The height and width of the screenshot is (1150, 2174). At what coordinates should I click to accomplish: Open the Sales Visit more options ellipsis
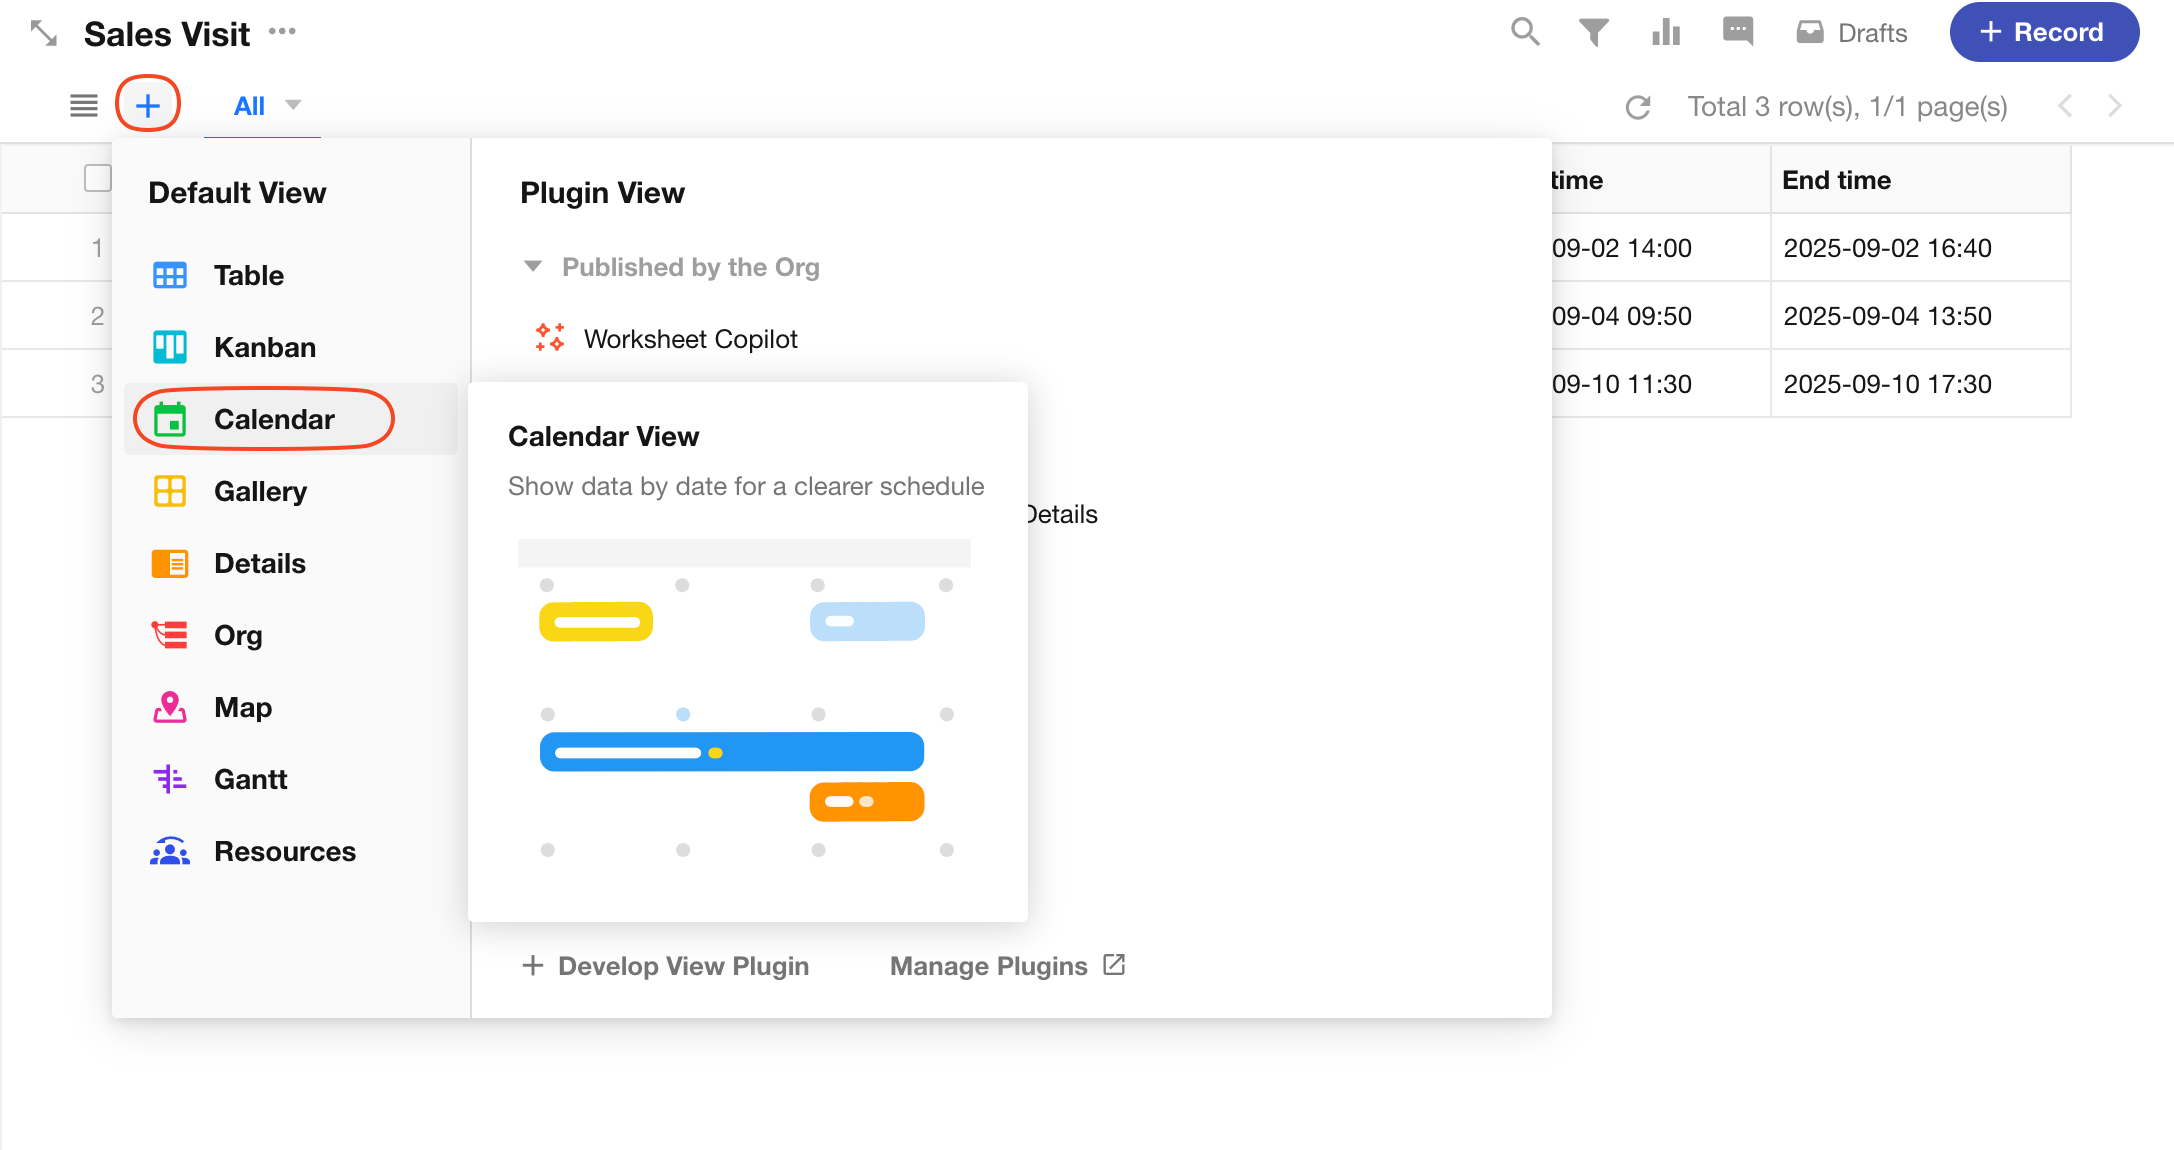[x=282, y=32]
